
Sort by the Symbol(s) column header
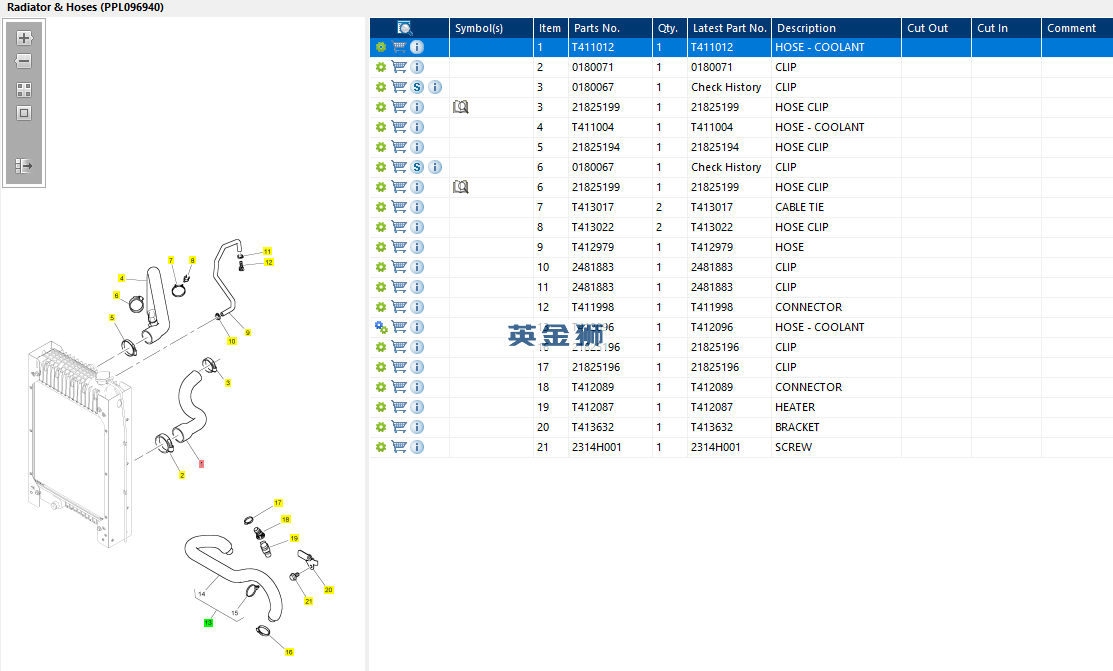491,28
